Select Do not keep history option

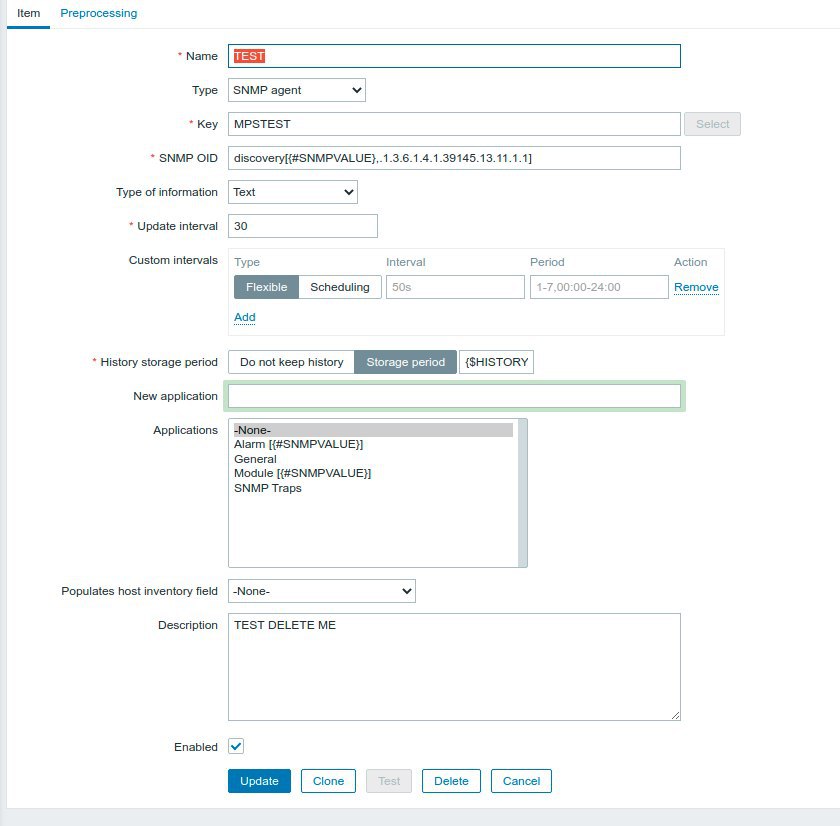click(291, 362)
